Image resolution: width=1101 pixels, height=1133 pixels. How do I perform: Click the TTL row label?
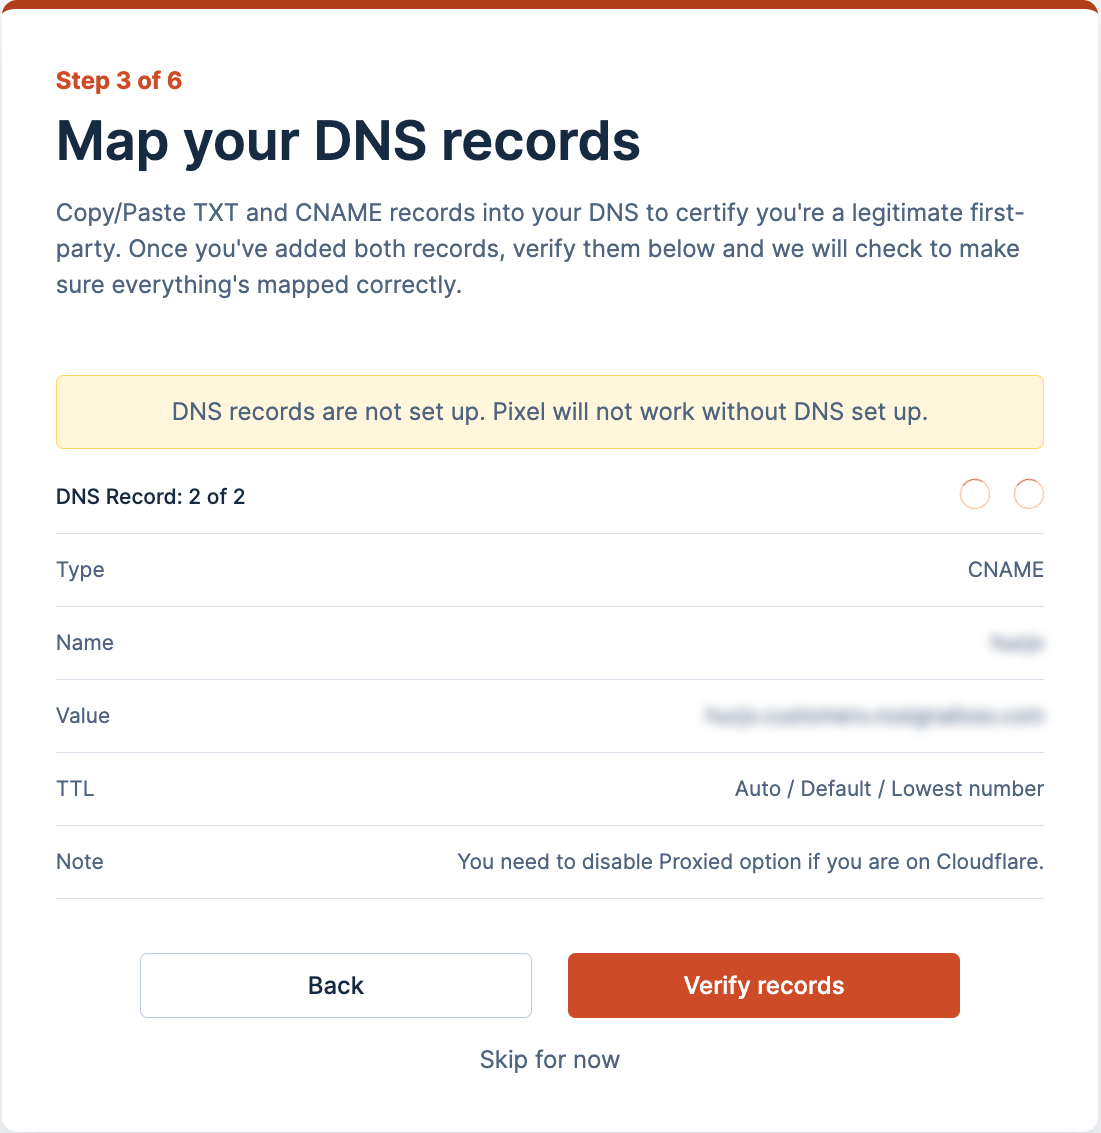point(75,789)
